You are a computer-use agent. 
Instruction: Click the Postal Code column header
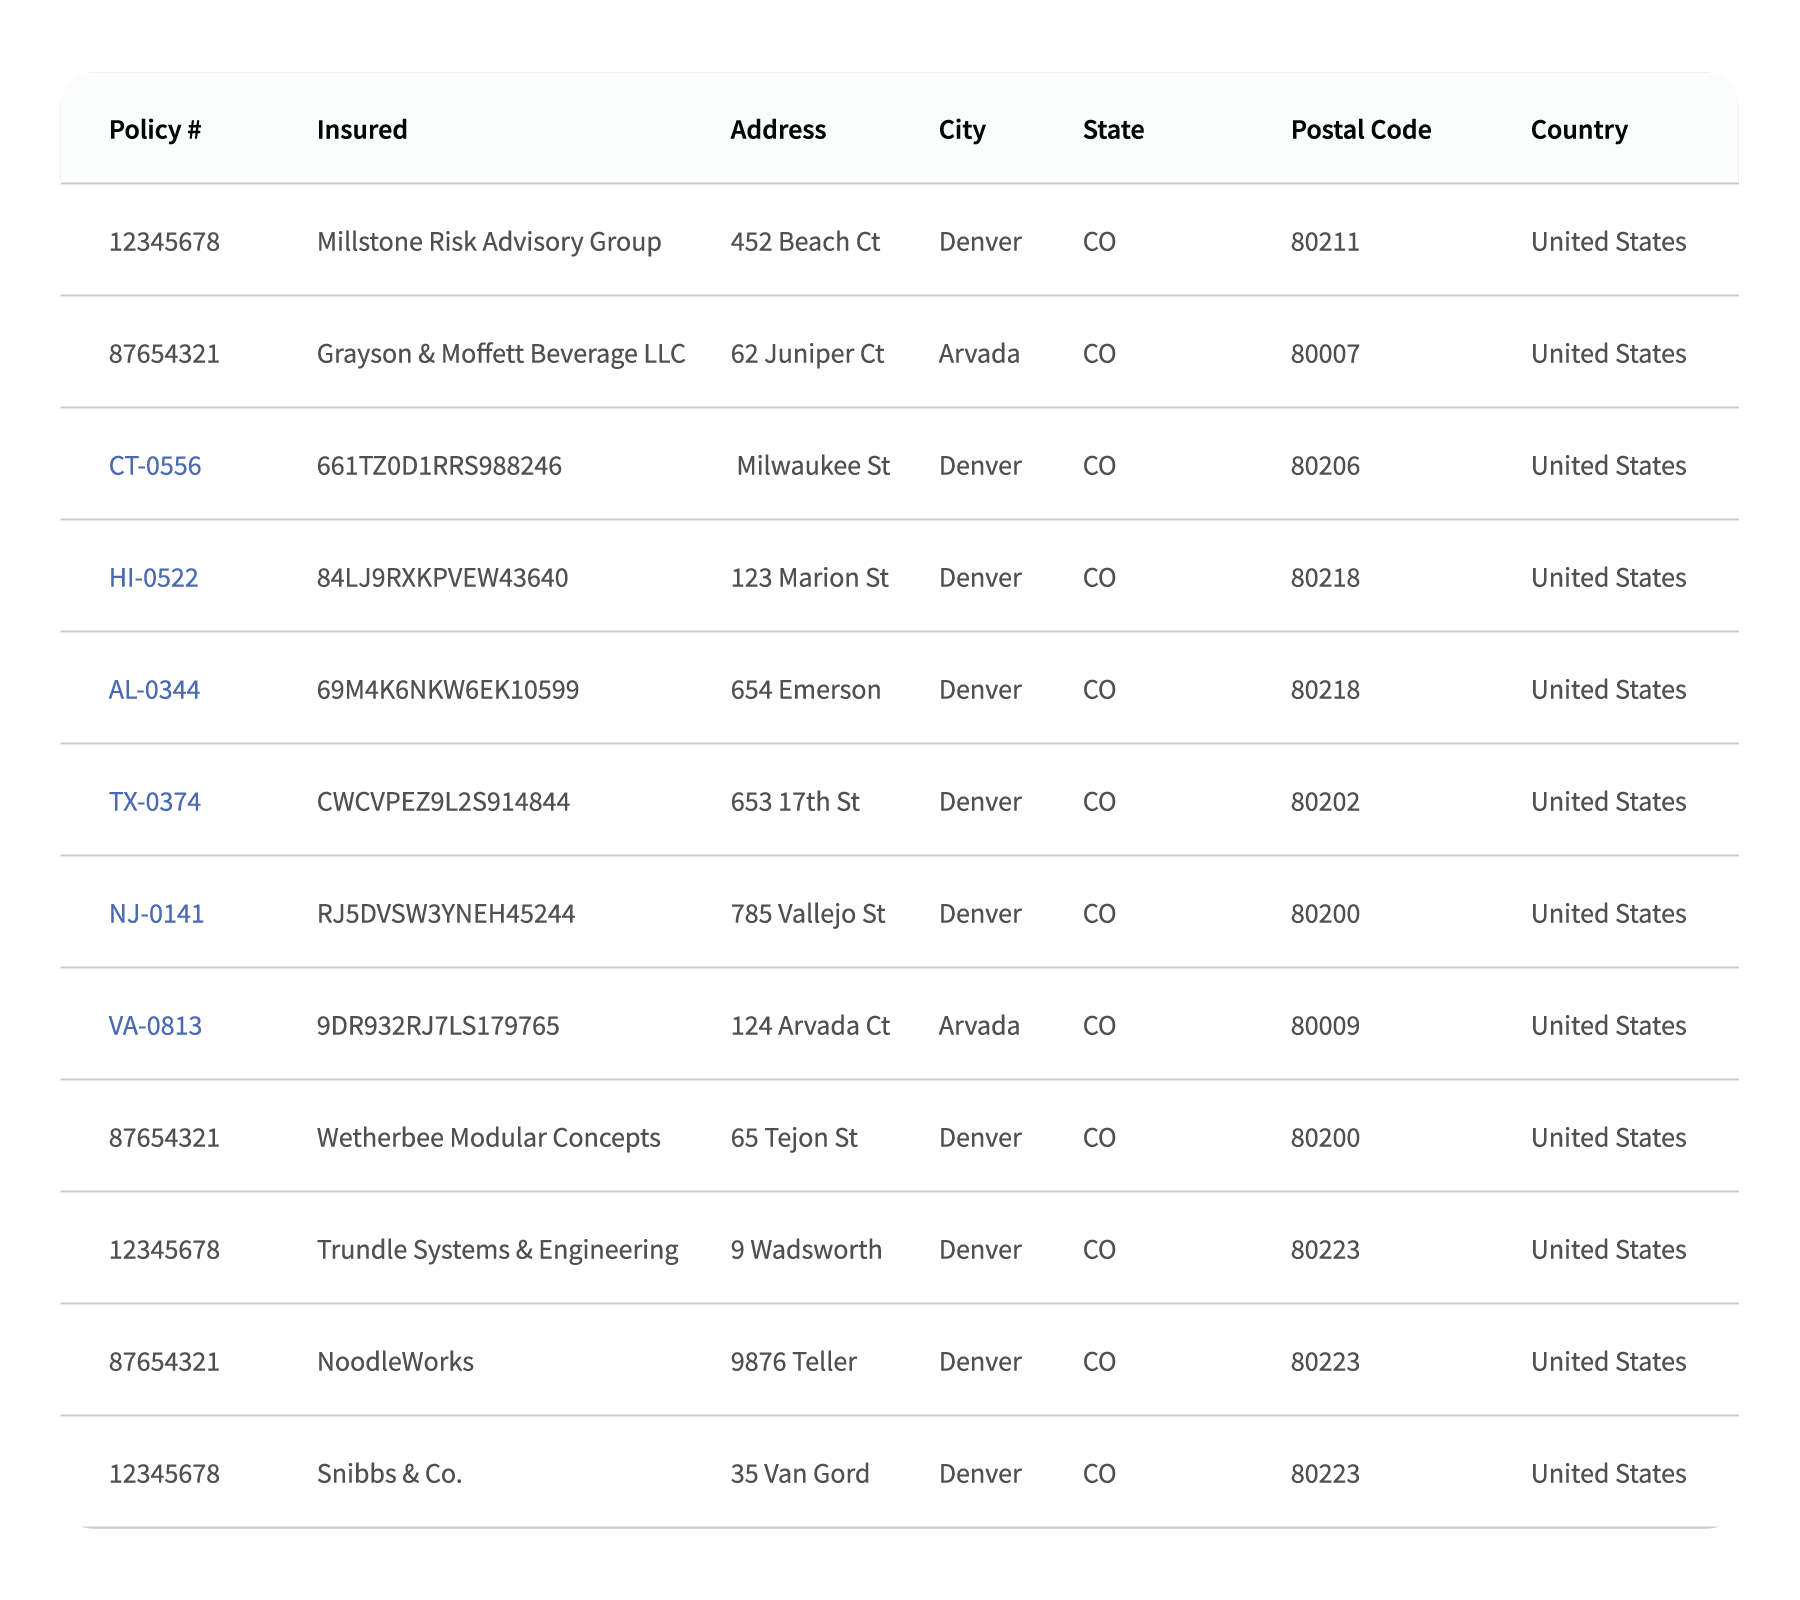coord(1361,129)
